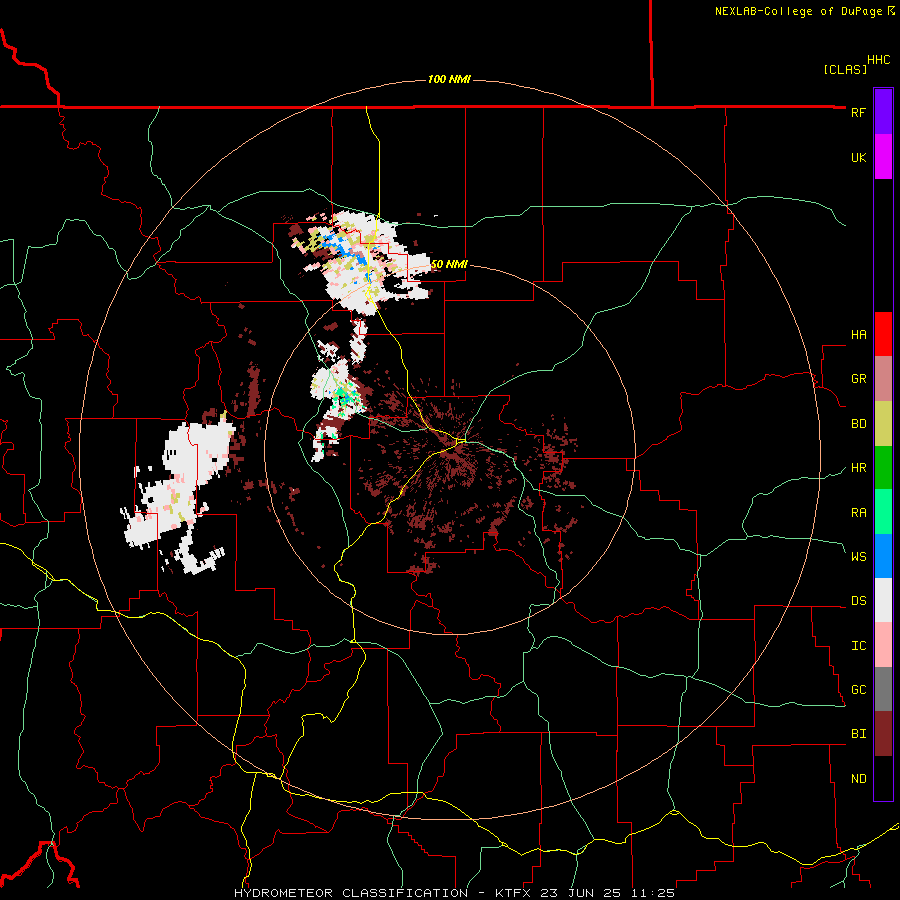Select the pink IC legend swatch

883,645
